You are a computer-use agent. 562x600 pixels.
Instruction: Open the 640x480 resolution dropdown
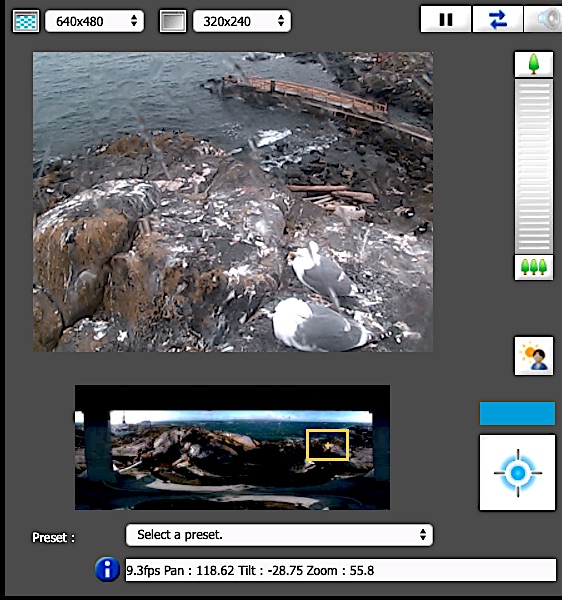point(94,21)
